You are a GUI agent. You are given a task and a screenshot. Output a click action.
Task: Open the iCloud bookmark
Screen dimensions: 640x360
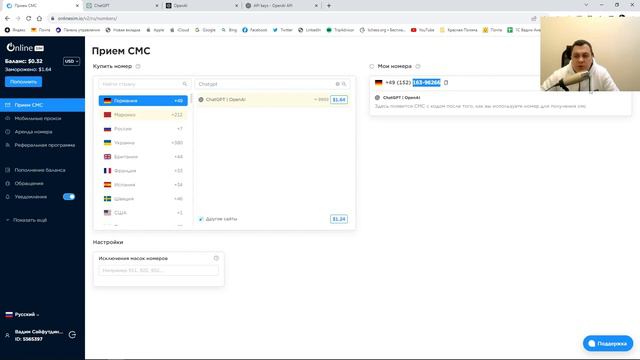point(180,30)
